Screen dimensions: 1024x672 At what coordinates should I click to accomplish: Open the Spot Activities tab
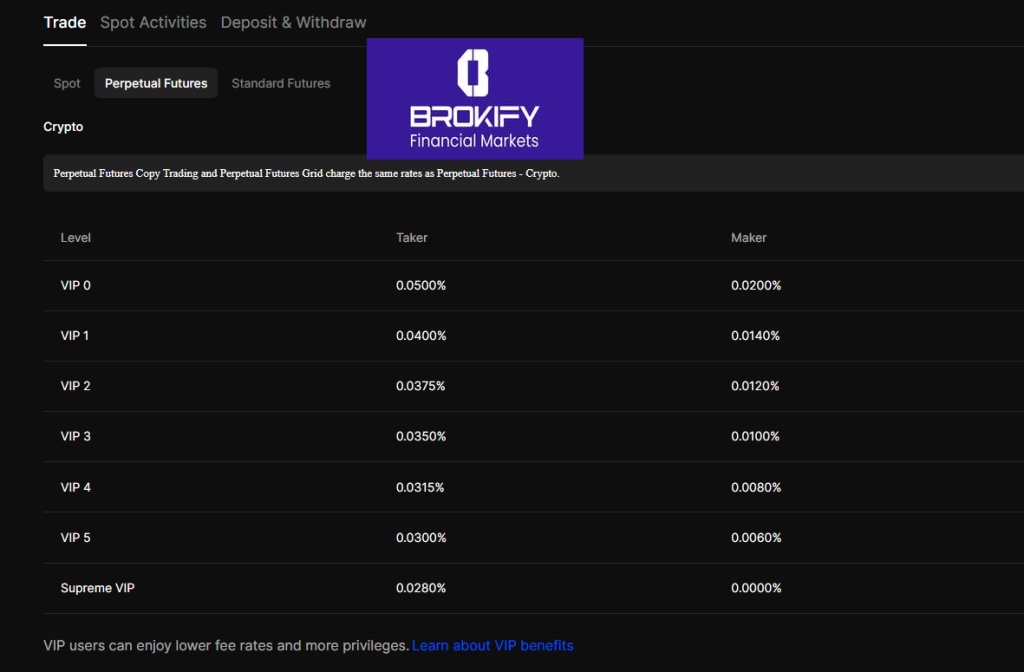click(x=153, y=22)
